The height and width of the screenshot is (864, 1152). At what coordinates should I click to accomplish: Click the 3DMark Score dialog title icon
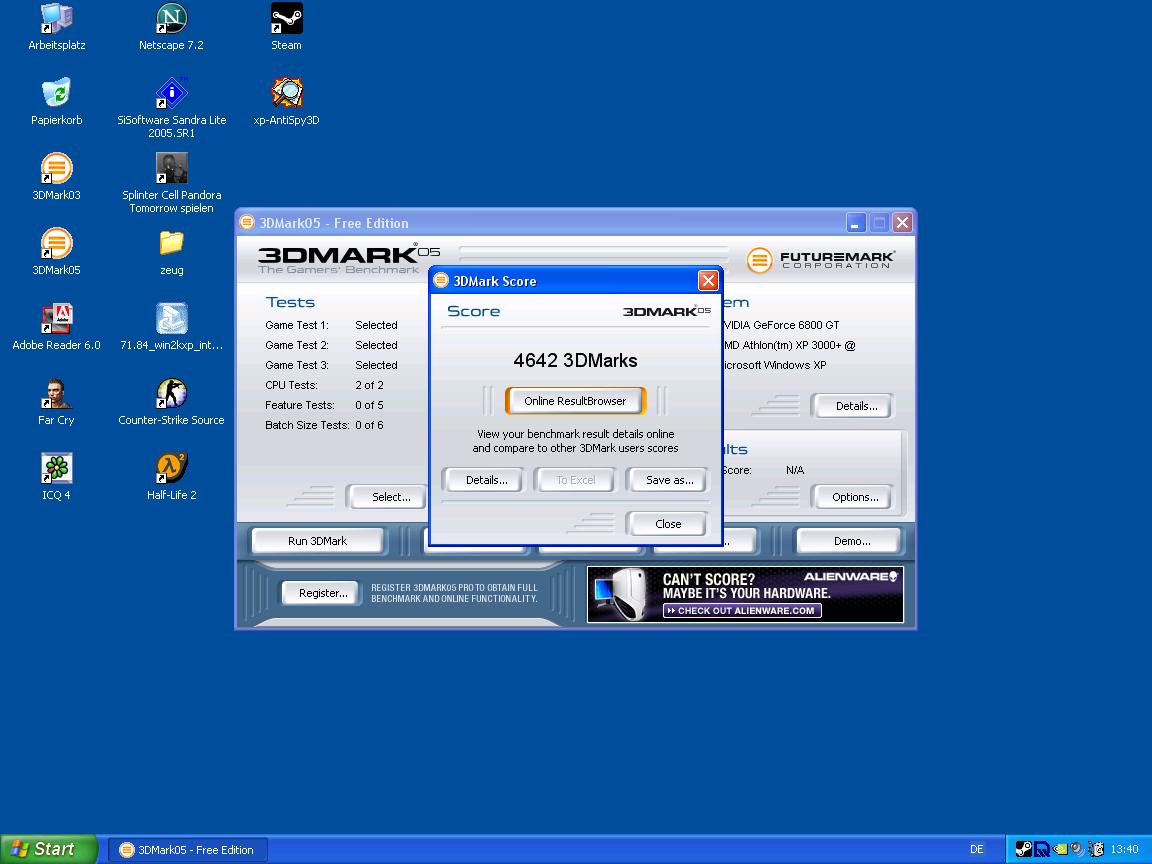(441, 281)
